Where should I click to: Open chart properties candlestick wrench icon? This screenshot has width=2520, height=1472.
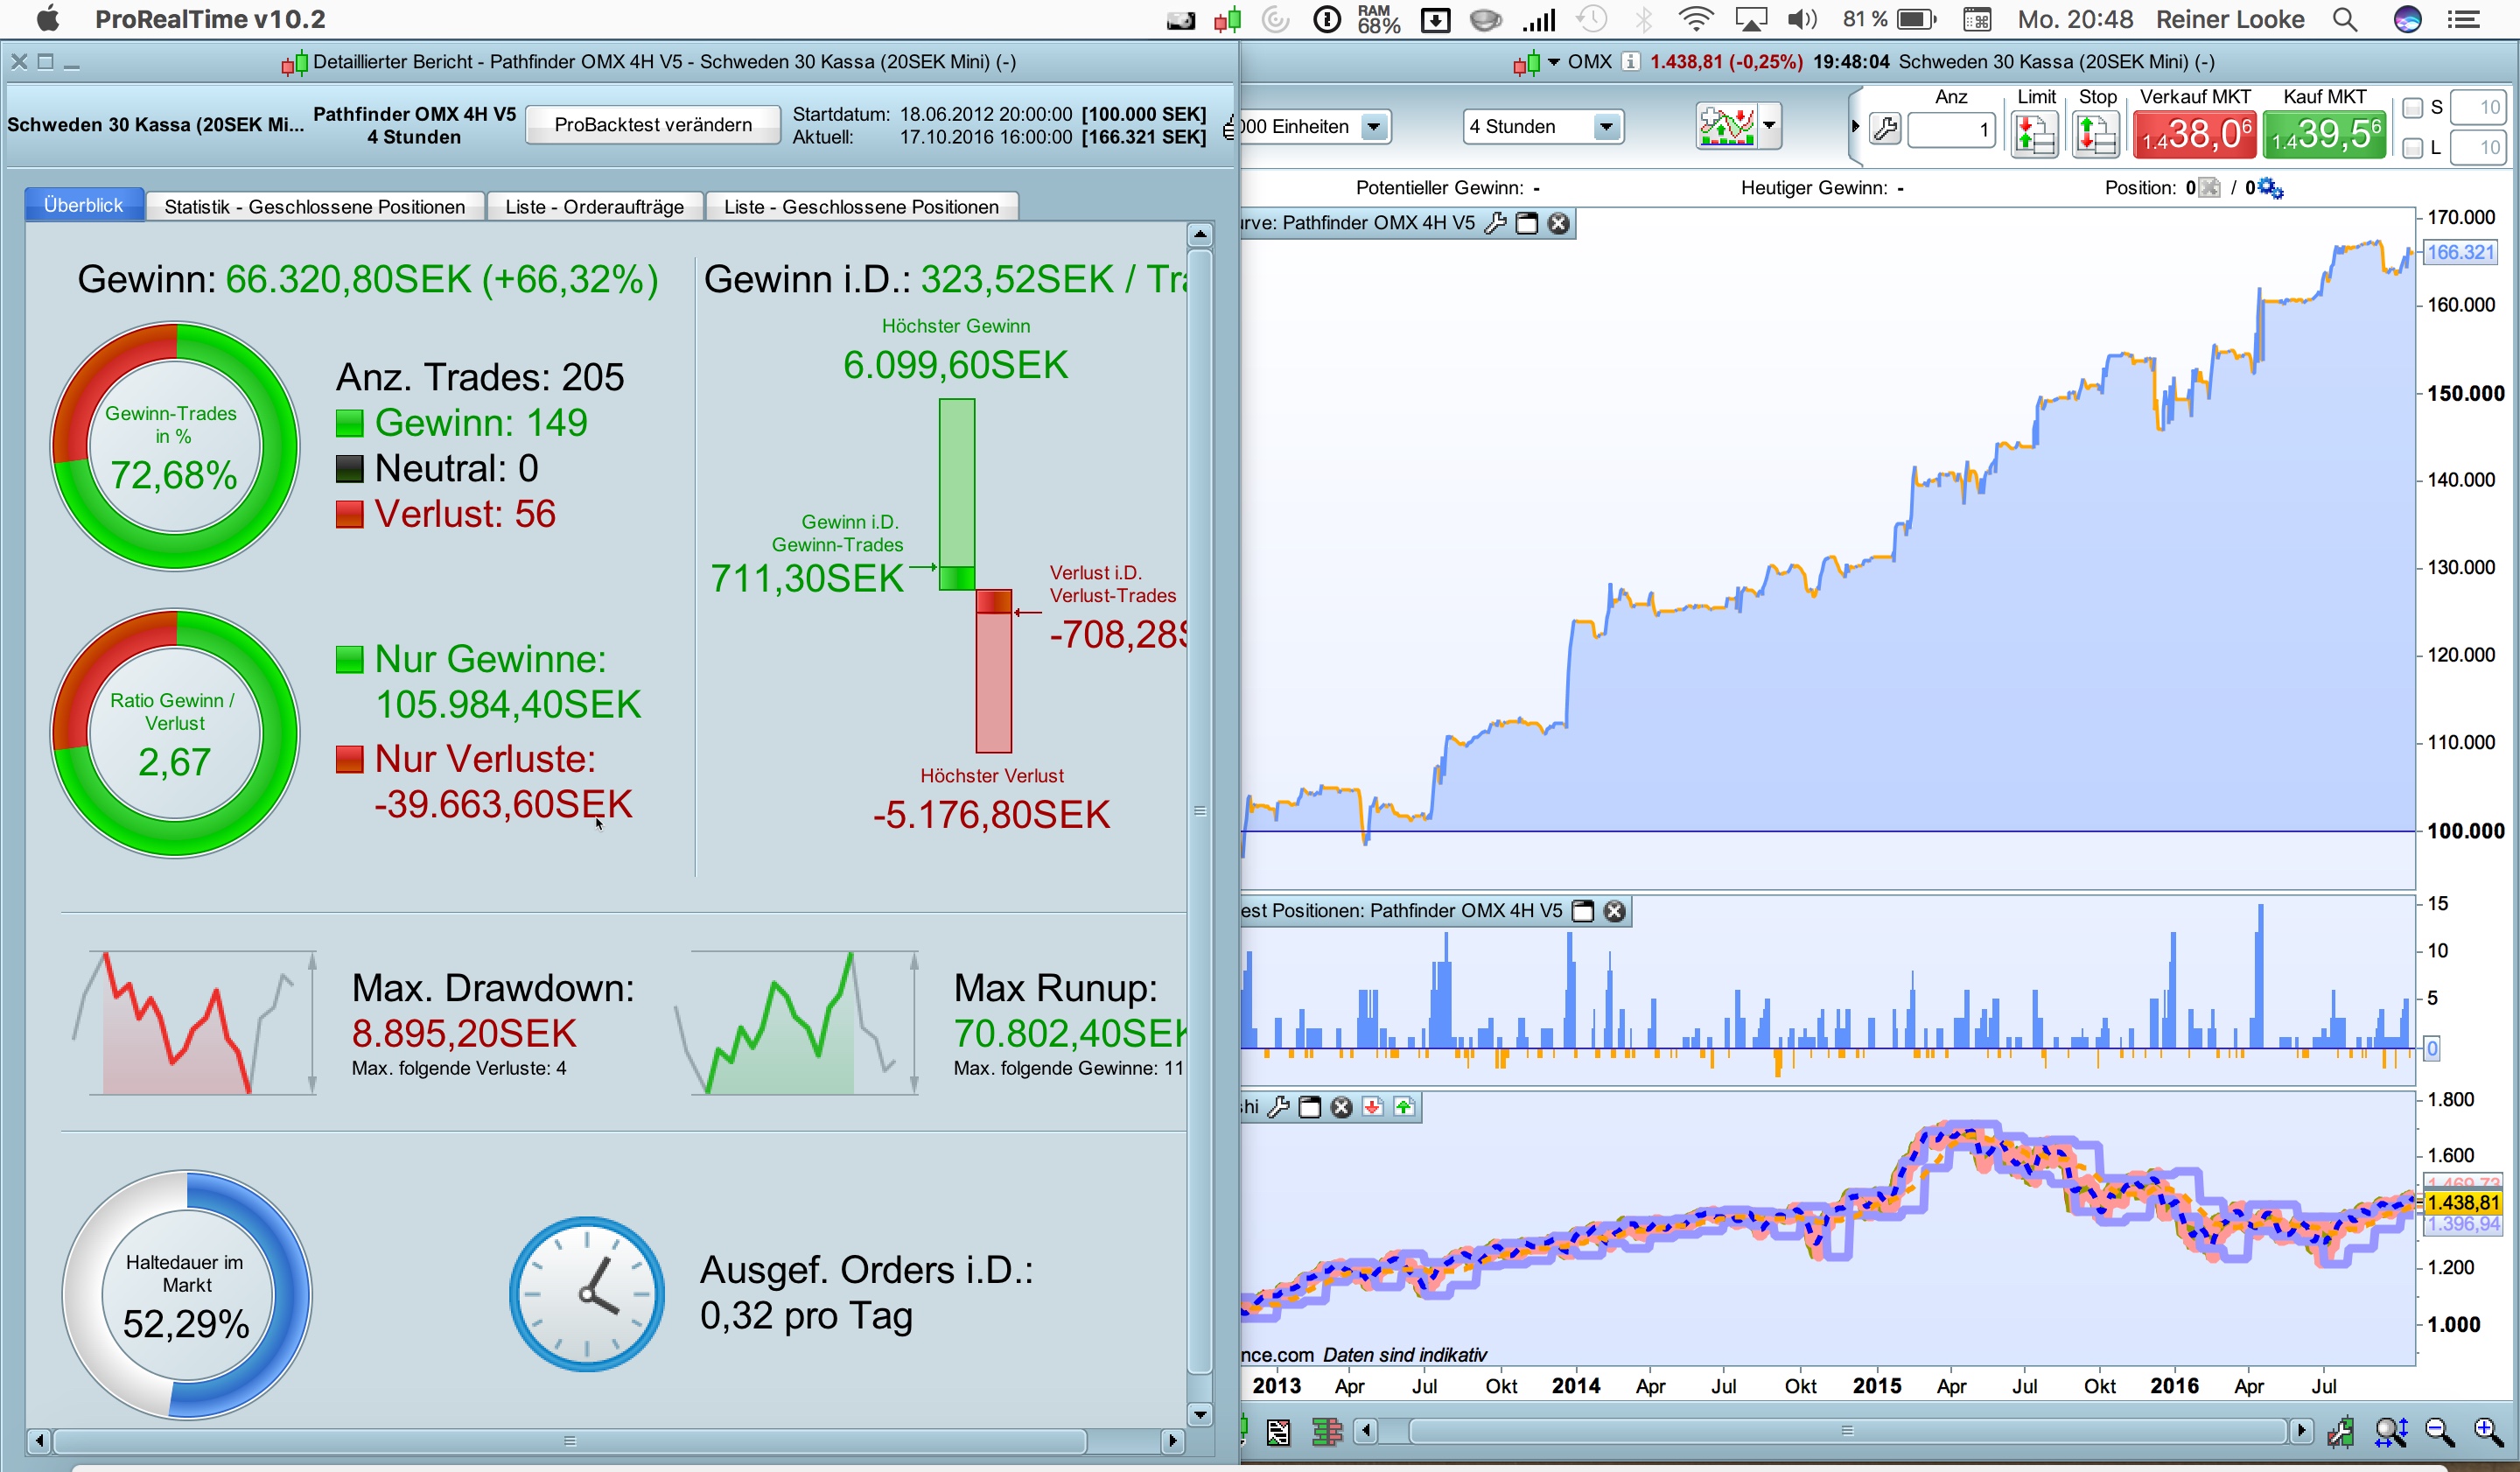tap(2340, 1432)
